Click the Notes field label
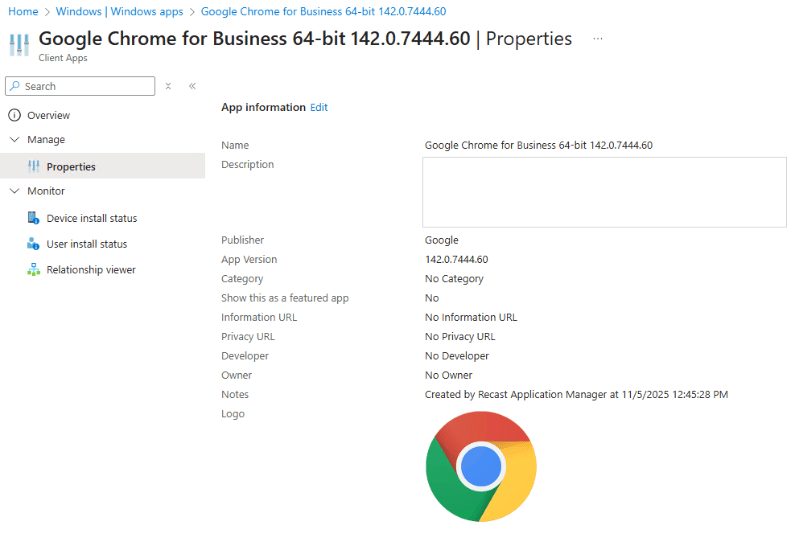Image resolution: width=805 pixels, height=547 pixels. (x=235, y=394)
